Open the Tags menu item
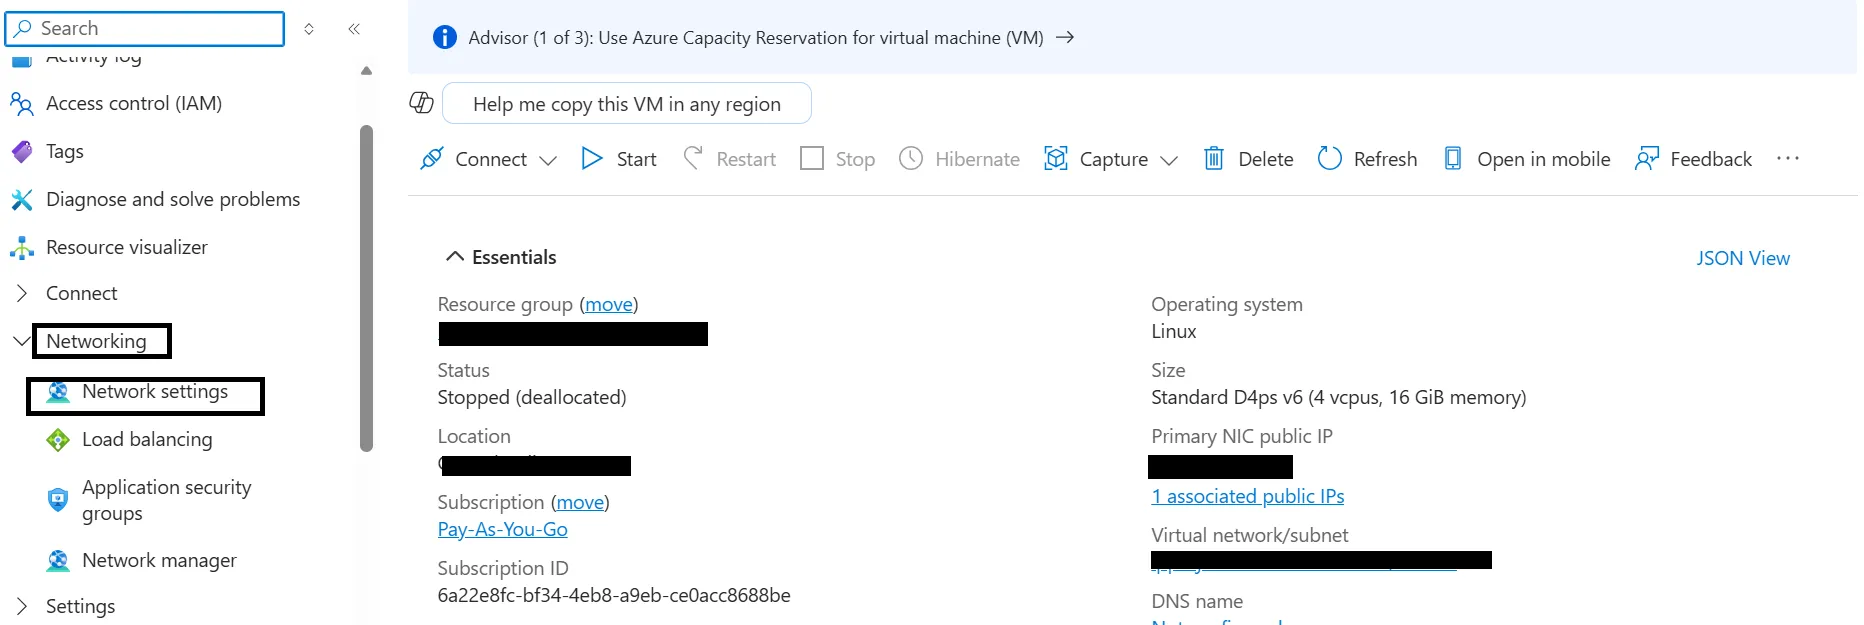The width and height of the screenshot is (1864, 625). click(65, 151)
